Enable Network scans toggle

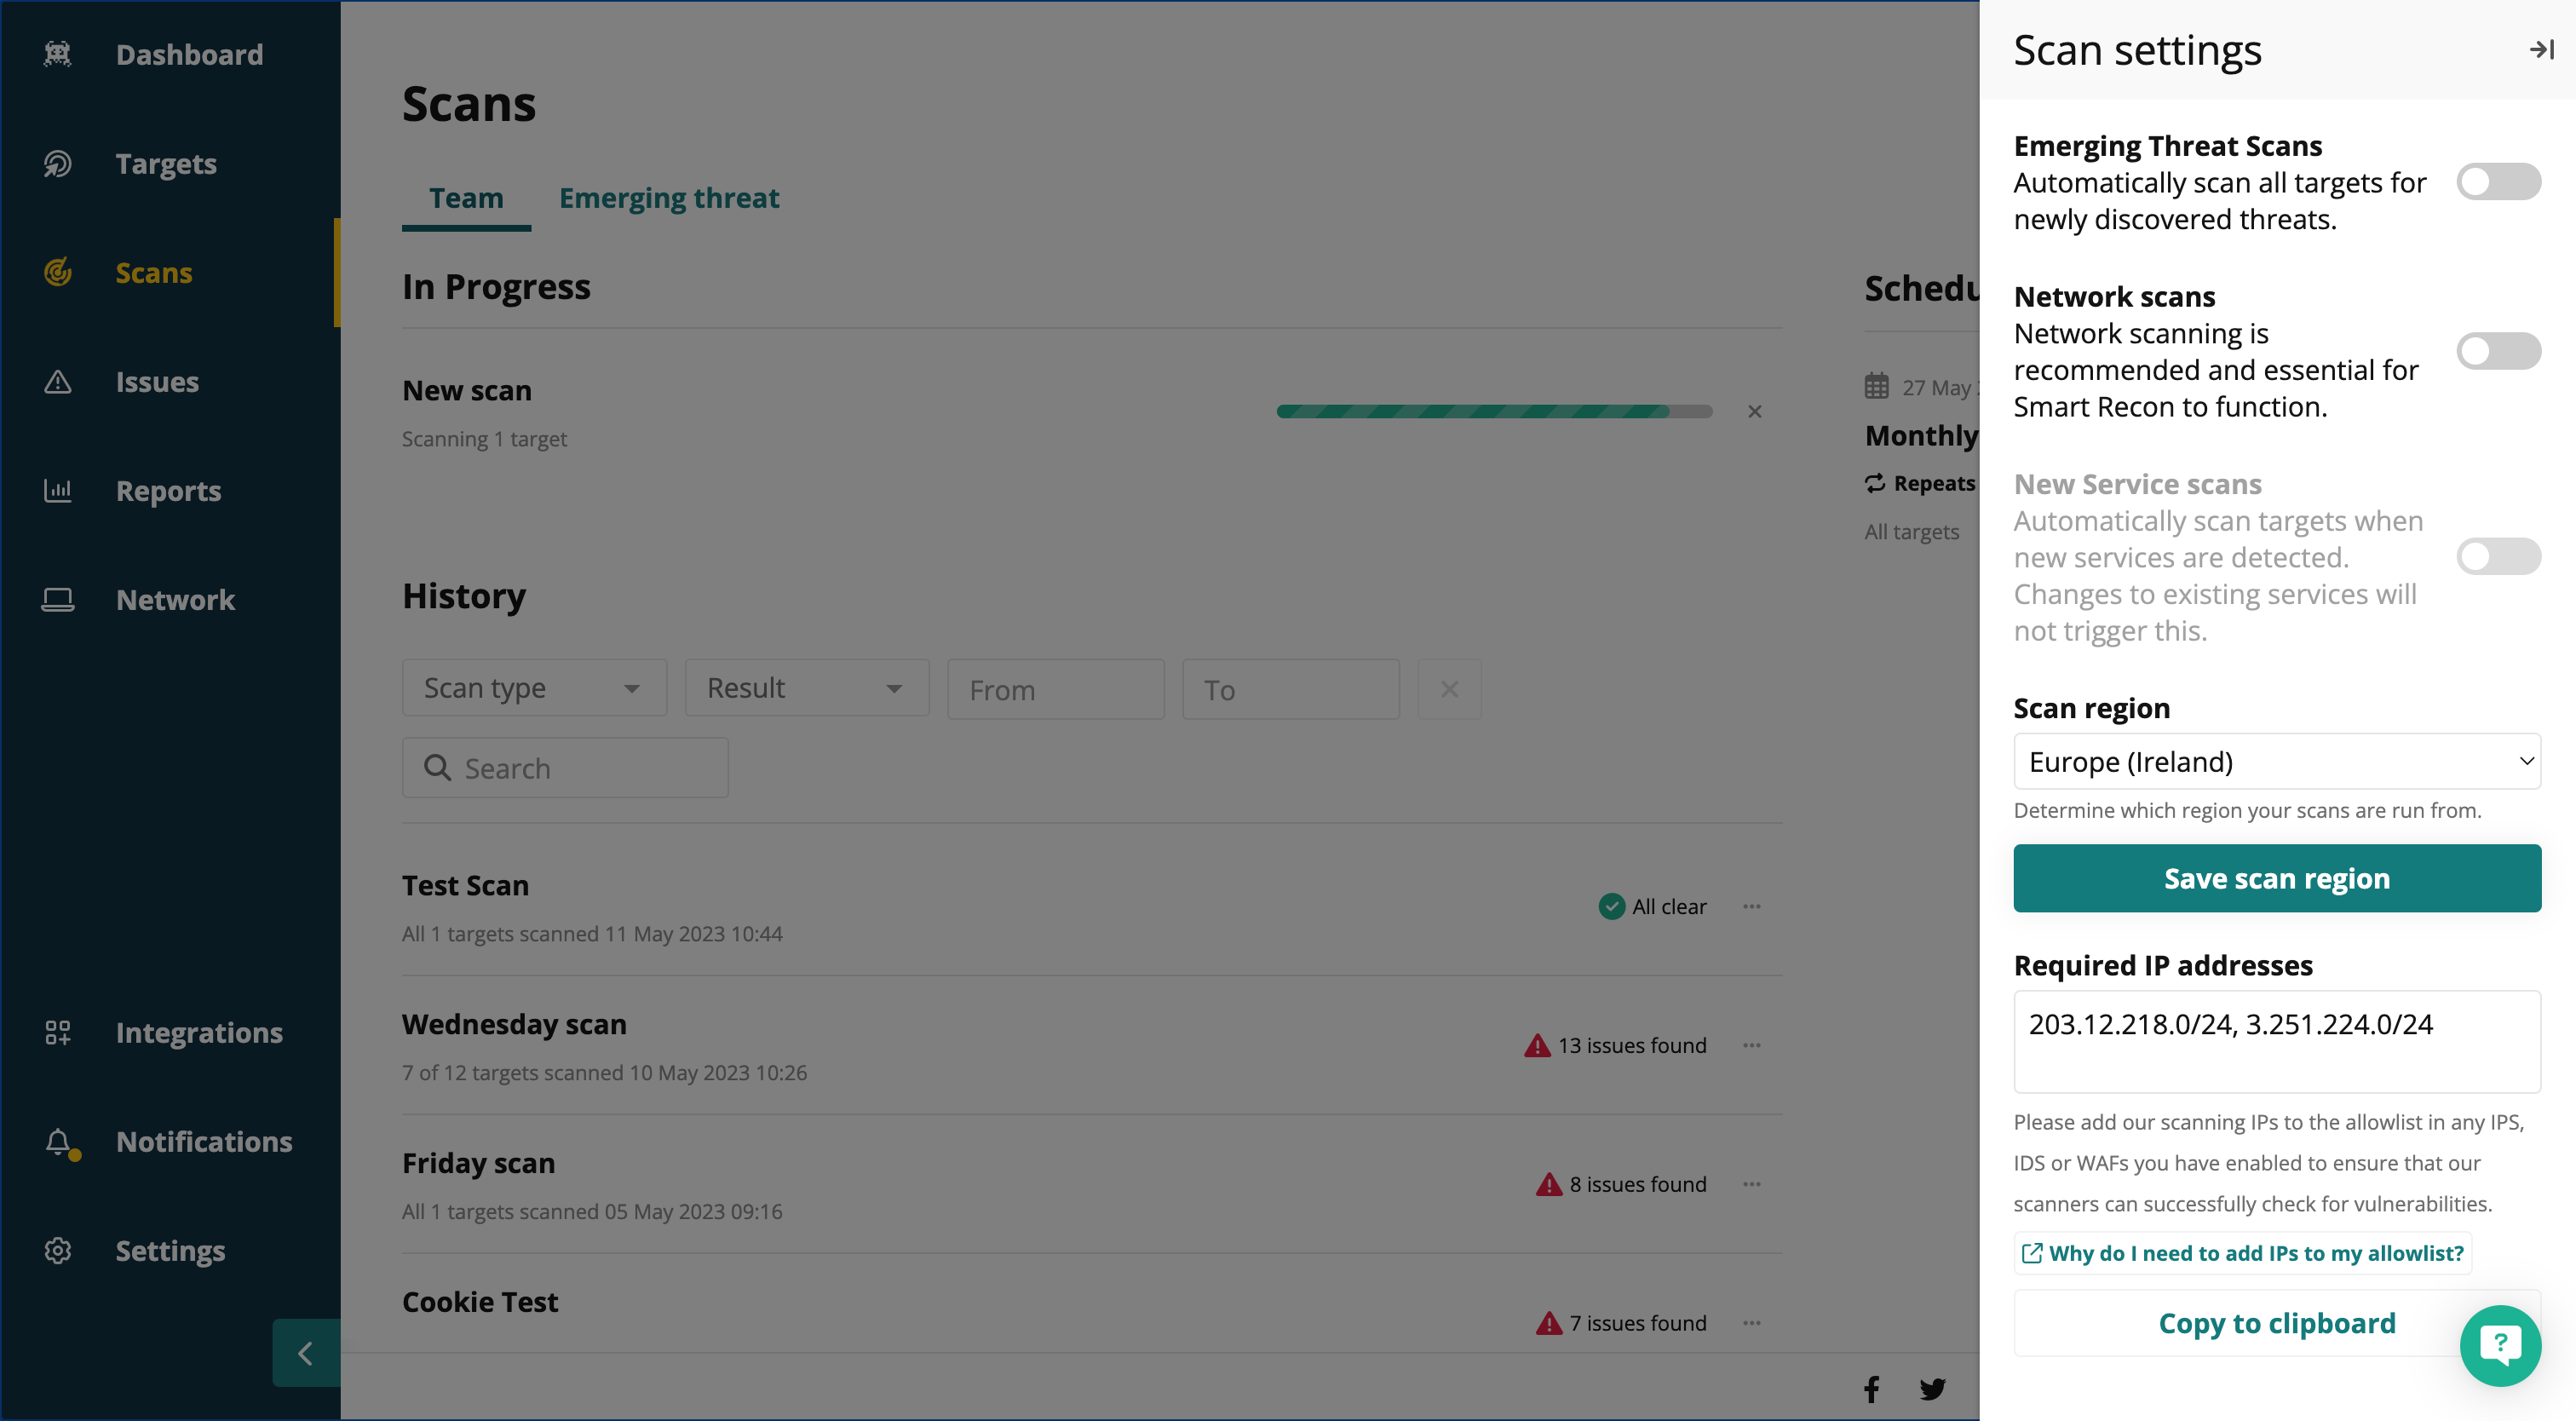click(2499, 352)
